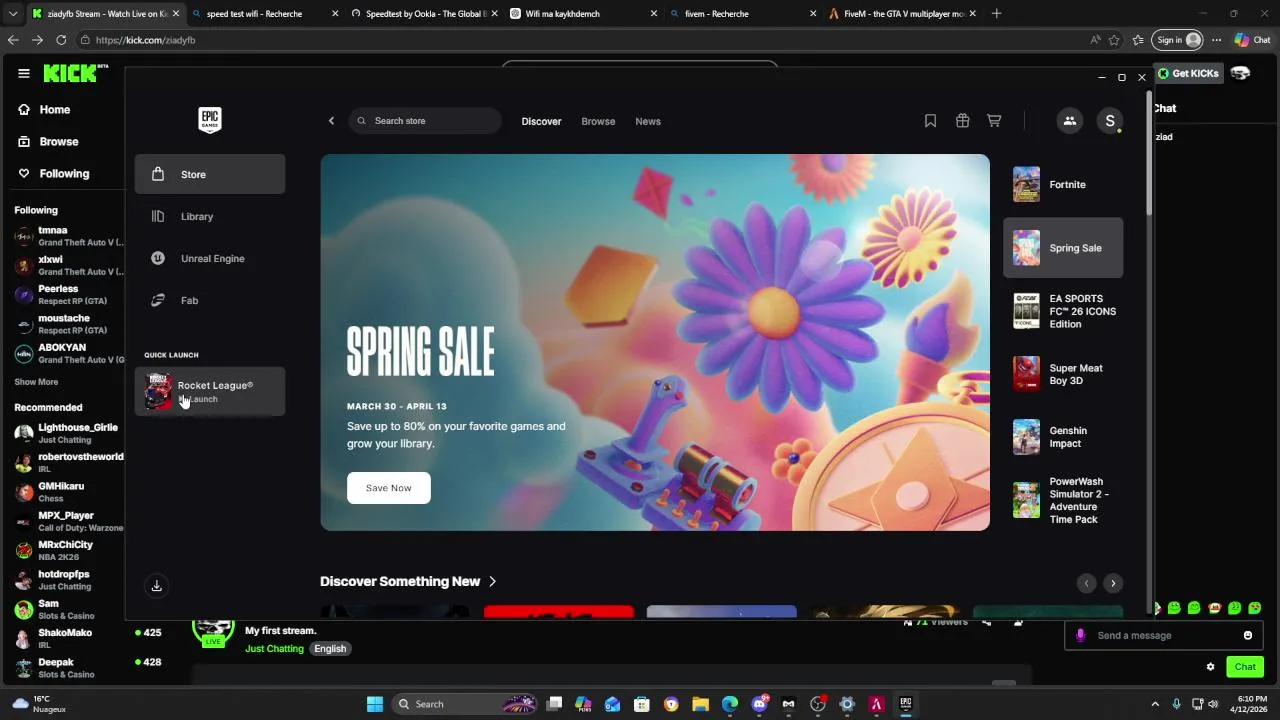The height and width of the screenshot is (720, 1280).
Task: Switch to FiveM GTA V browser tab
Action: pos(900,14)
